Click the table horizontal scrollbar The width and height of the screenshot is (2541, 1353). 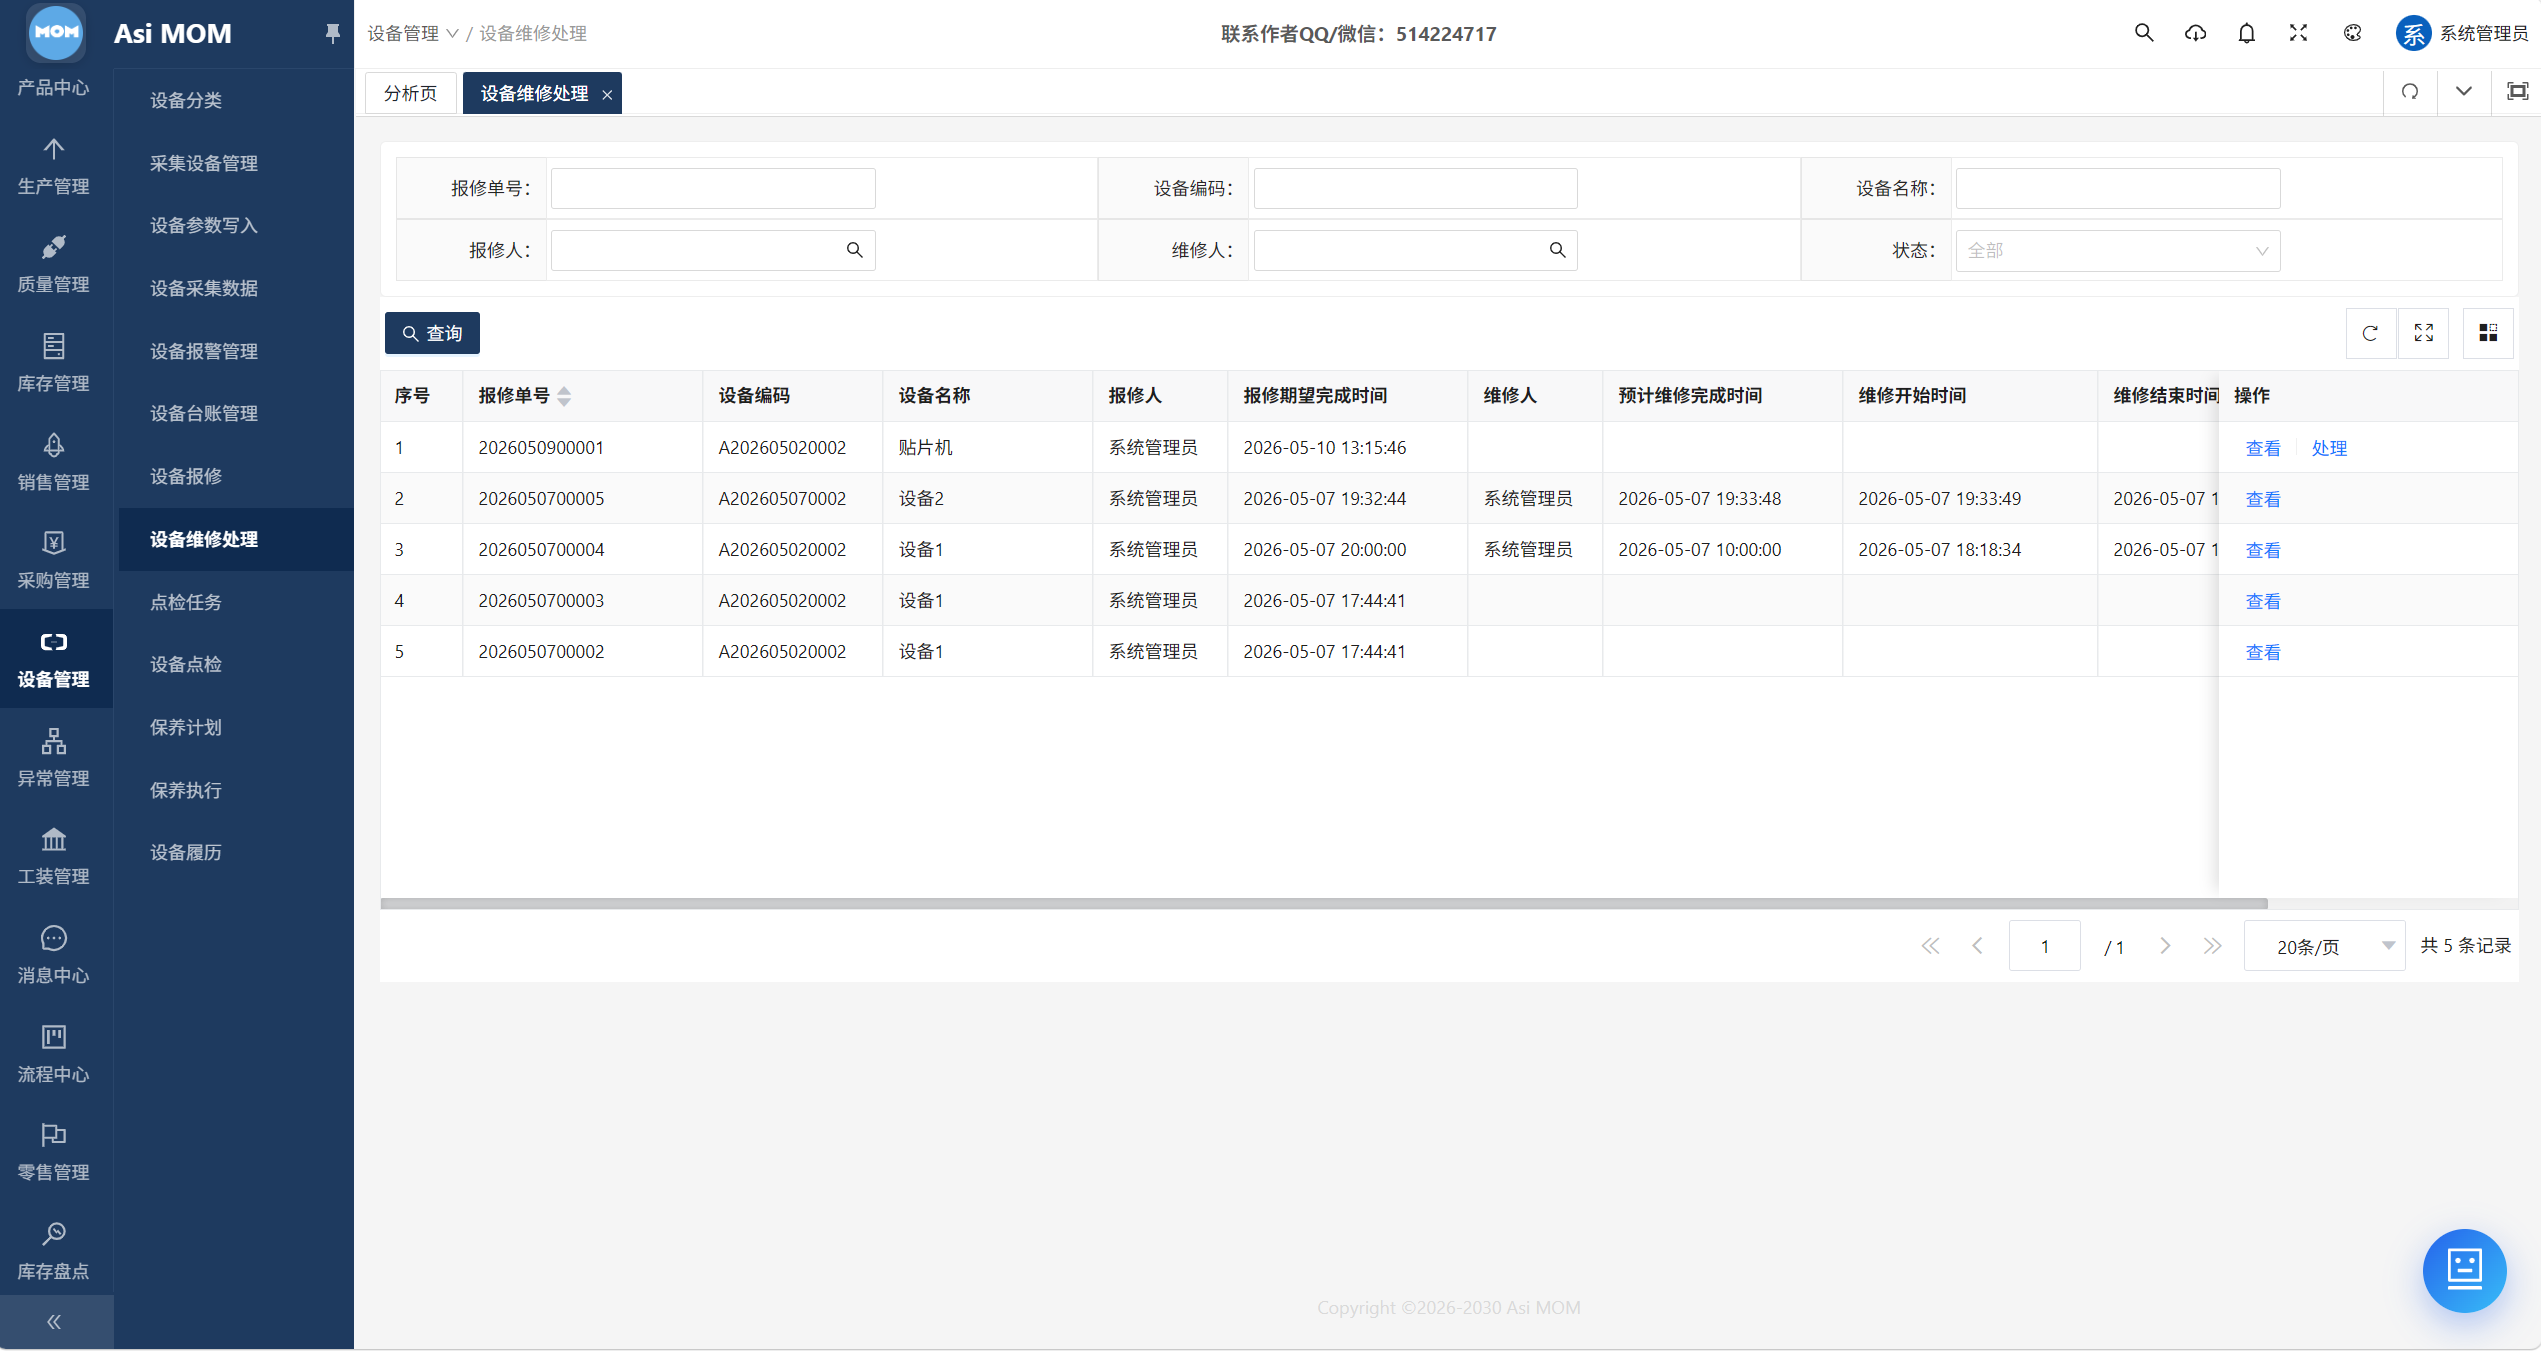click(1323, 903)
